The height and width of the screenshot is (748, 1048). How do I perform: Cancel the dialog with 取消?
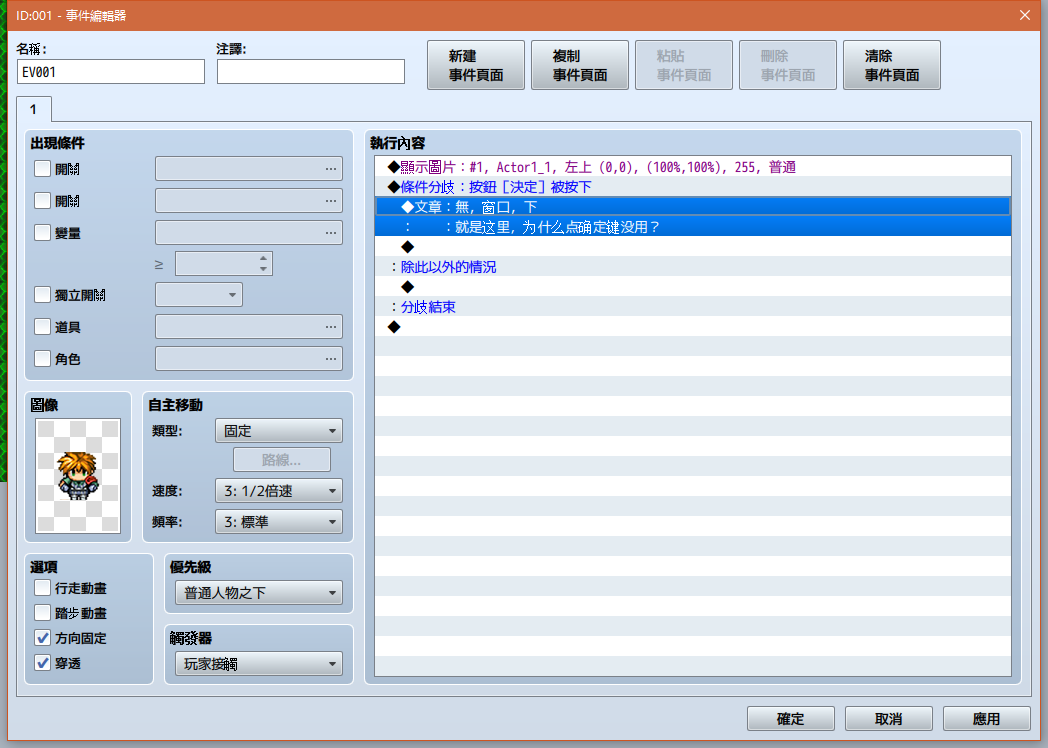click(x=888, y=719)
